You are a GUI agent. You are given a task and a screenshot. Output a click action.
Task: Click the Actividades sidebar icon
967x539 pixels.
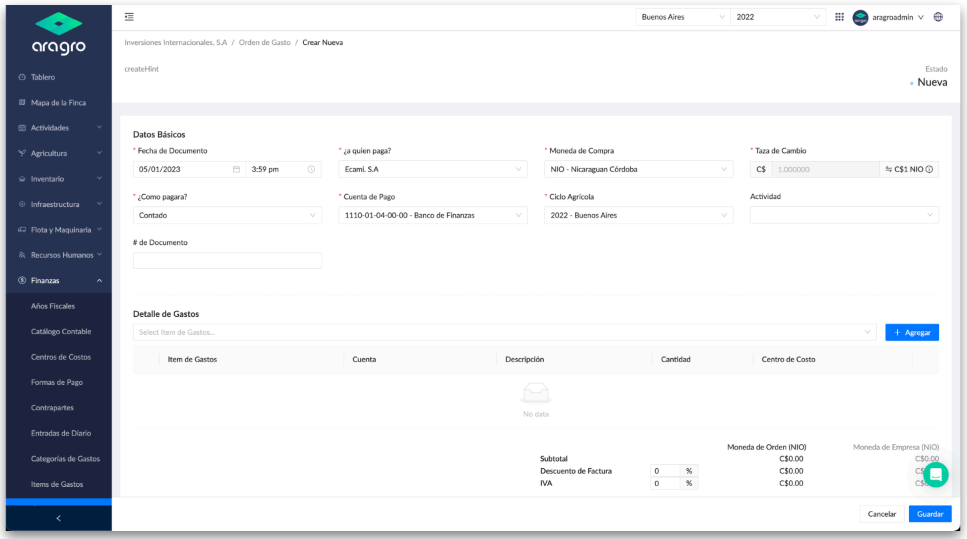tap(22, 128)
